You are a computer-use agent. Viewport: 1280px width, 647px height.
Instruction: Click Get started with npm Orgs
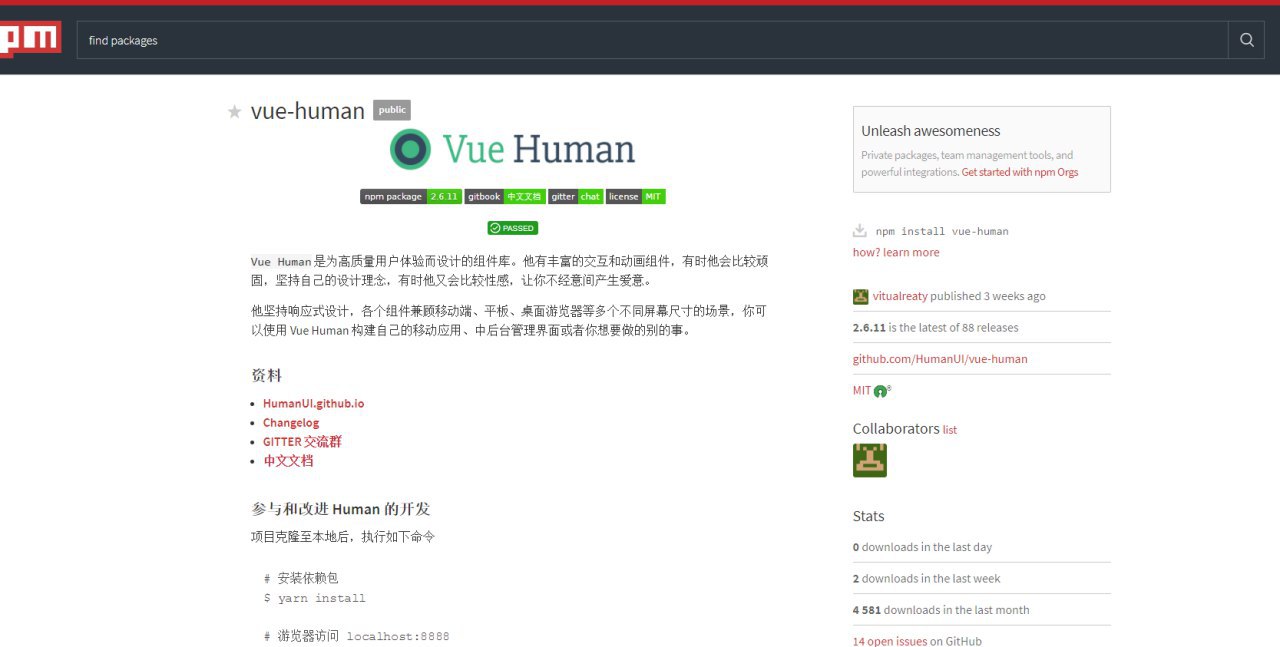click(x=1020, y=172)
